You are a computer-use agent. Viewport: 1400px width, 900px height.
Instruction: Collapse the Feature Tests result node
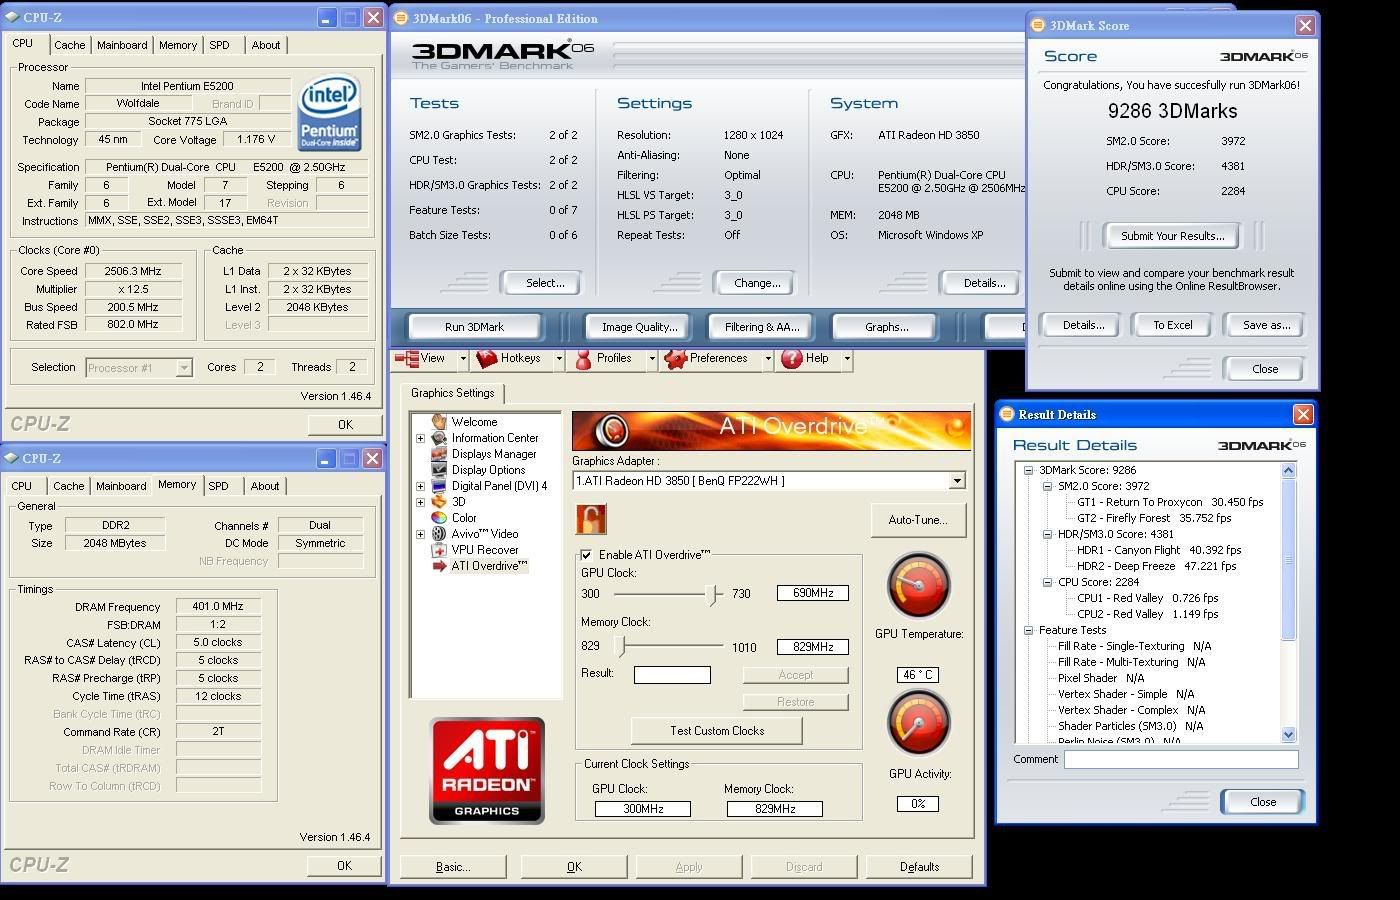[1028, 630]
